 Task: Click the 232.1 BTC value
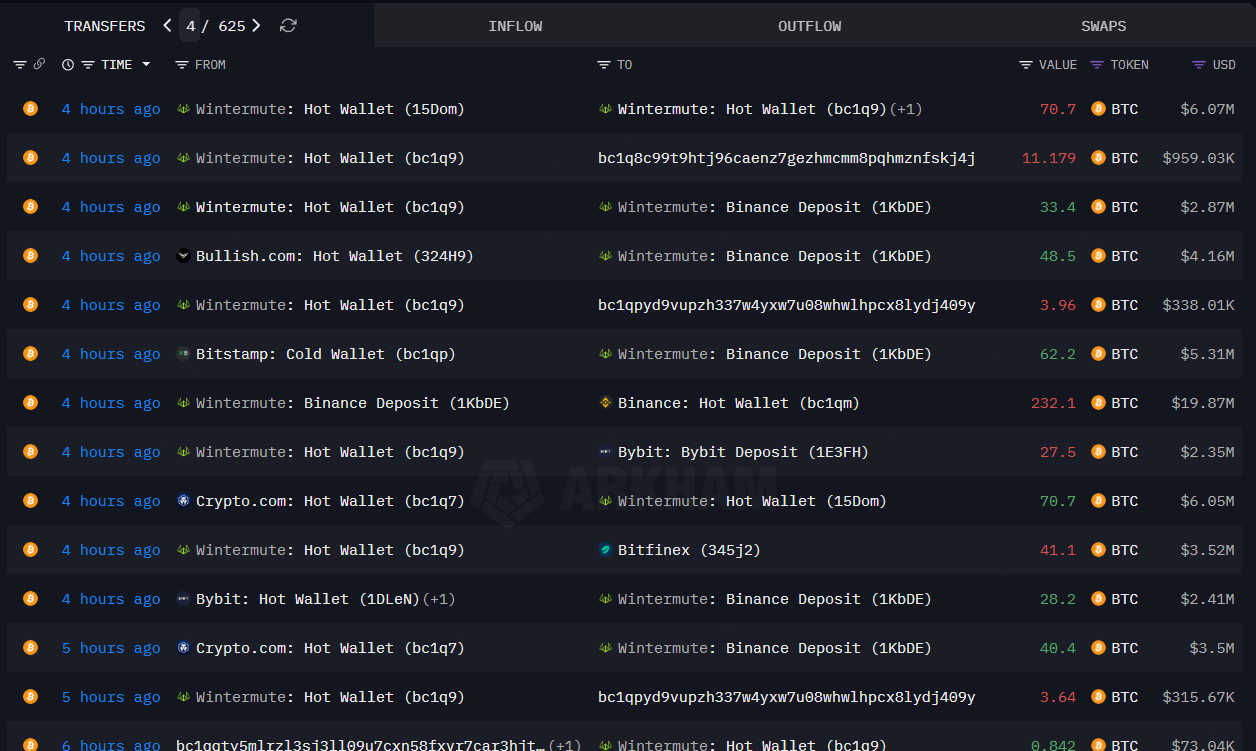click(x=1054, y=403)
